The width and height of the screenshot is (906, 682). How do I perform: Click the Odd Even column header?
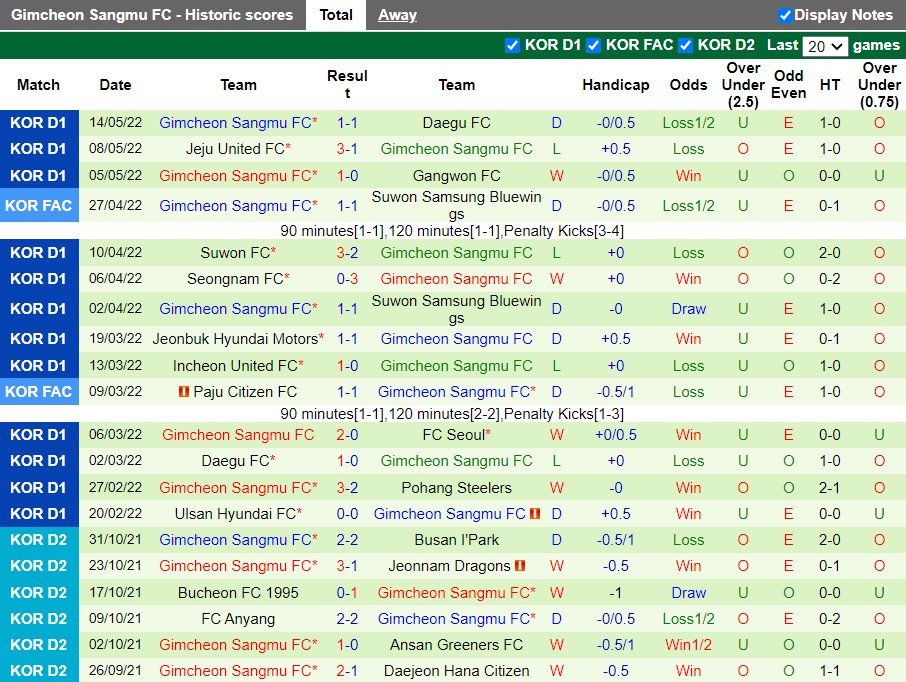point(789,84)
